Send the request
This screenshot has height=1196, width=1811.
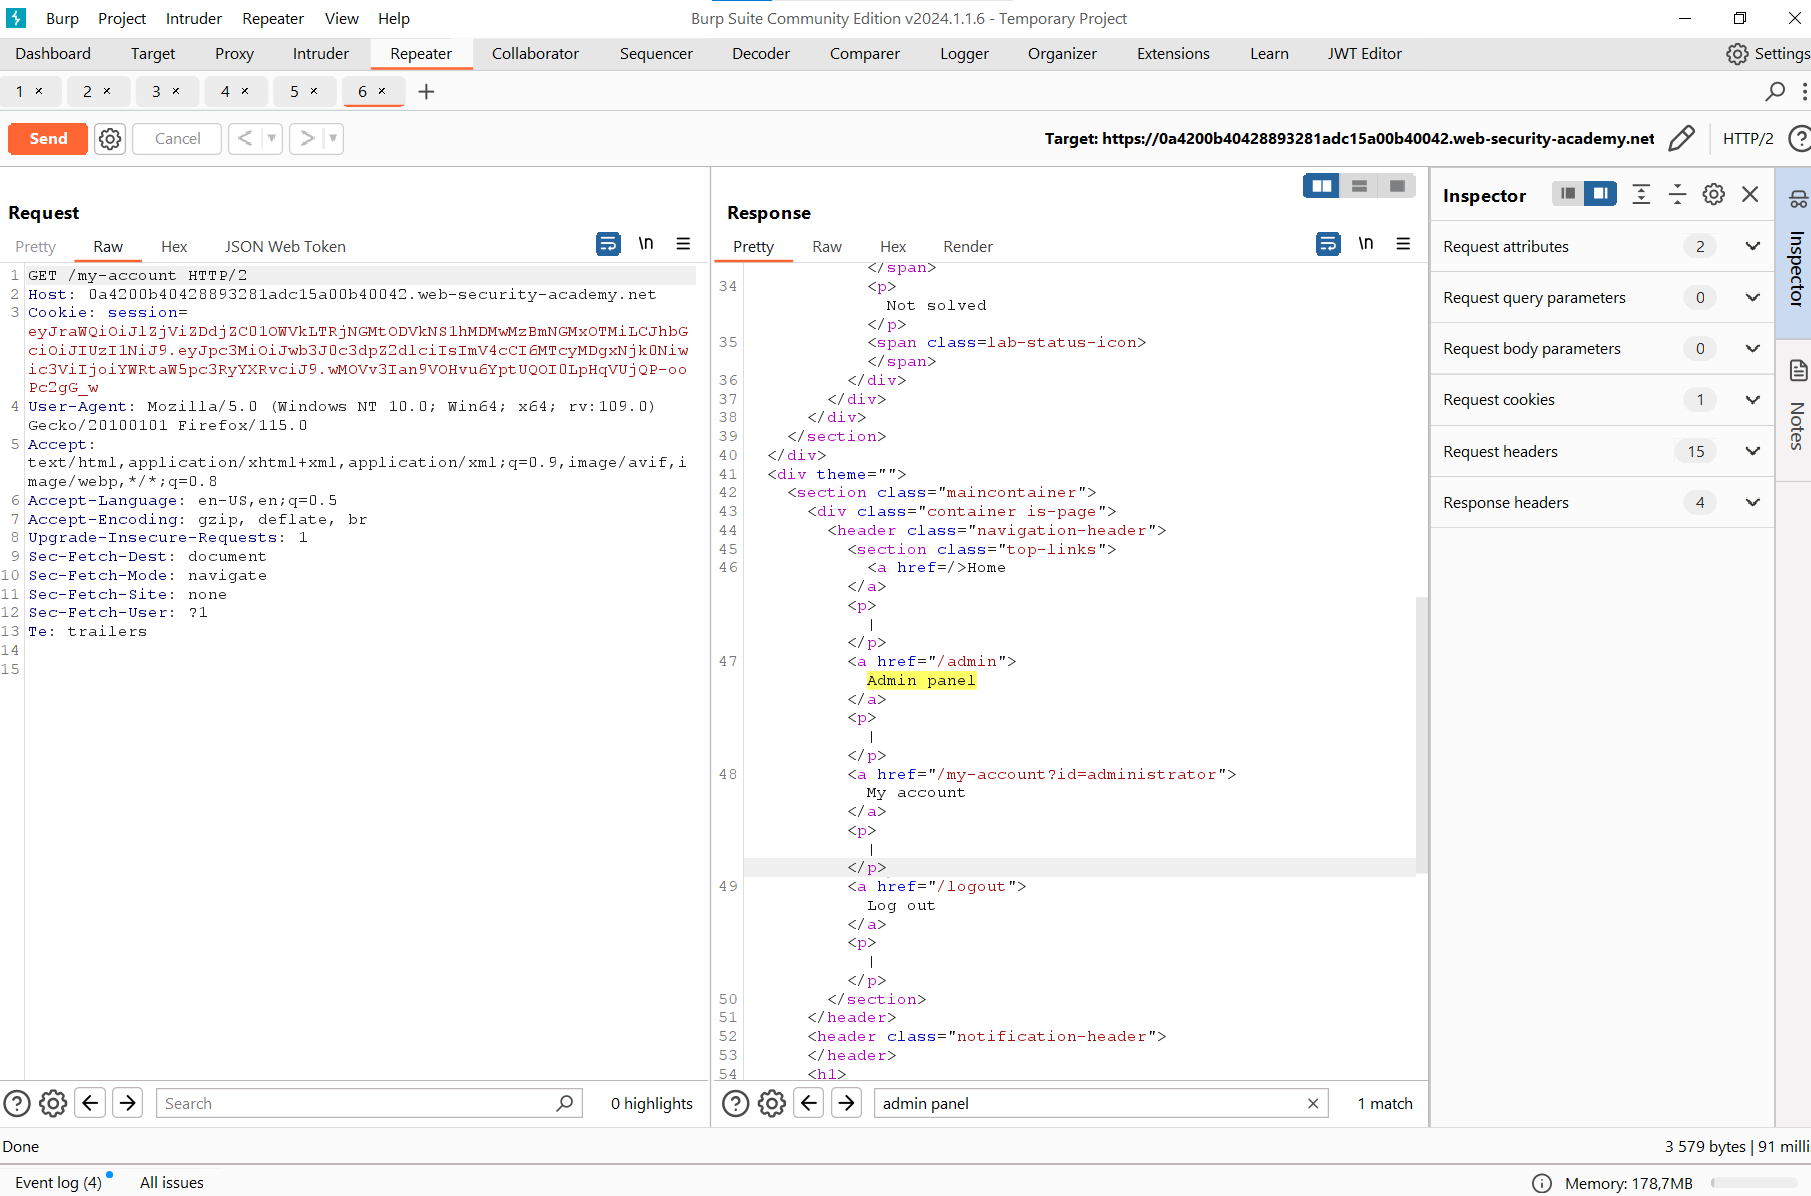click(x=48, y=139)
